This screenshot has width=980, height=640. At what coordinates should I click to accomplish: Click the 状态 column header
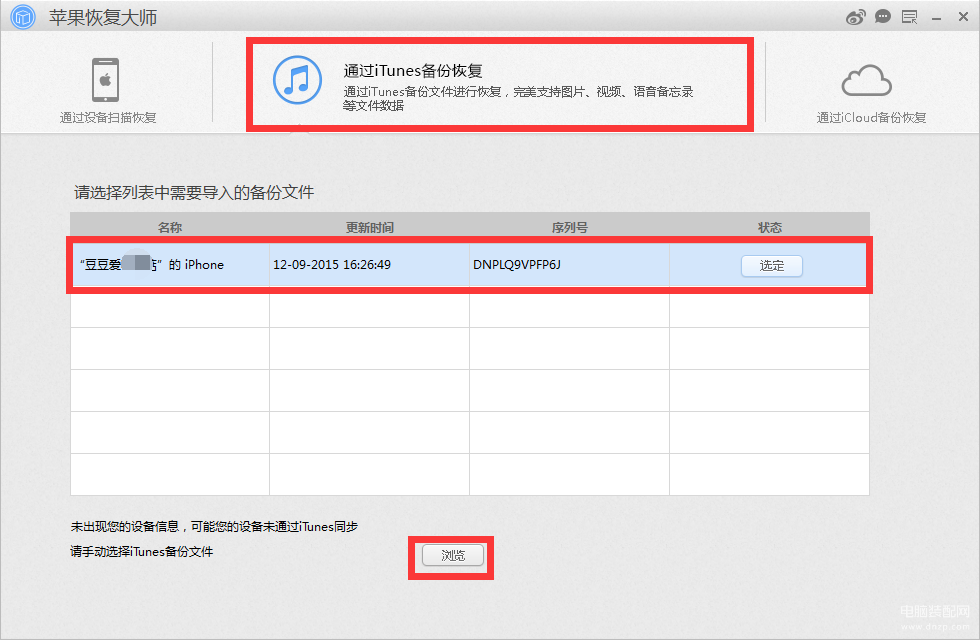tap(770, 228)
